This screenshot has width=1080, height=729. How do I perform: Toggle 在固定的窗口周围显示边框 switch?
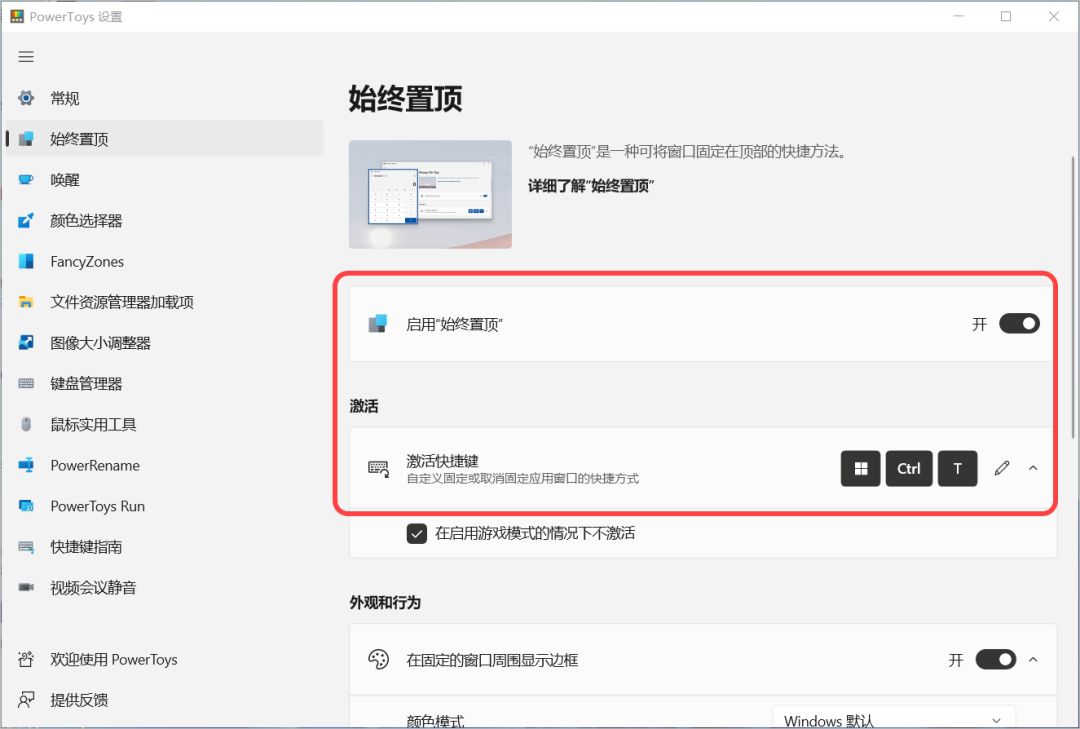click(x=996, y=660)
